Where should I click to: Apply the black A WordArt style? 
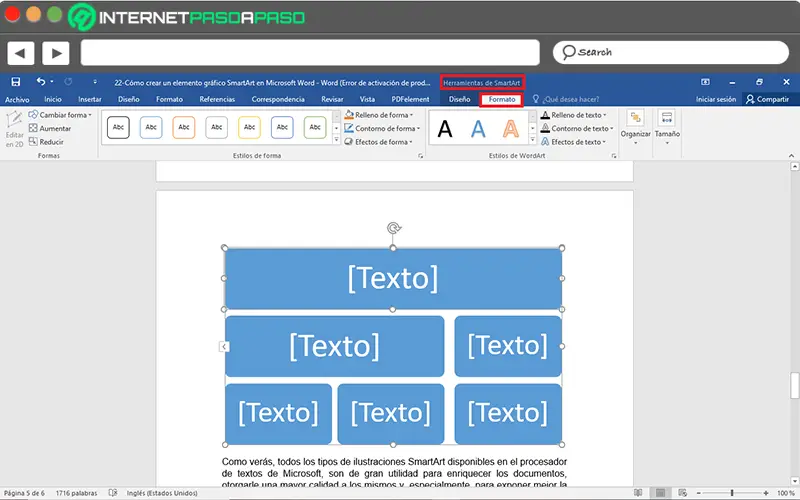coord(445,129)
